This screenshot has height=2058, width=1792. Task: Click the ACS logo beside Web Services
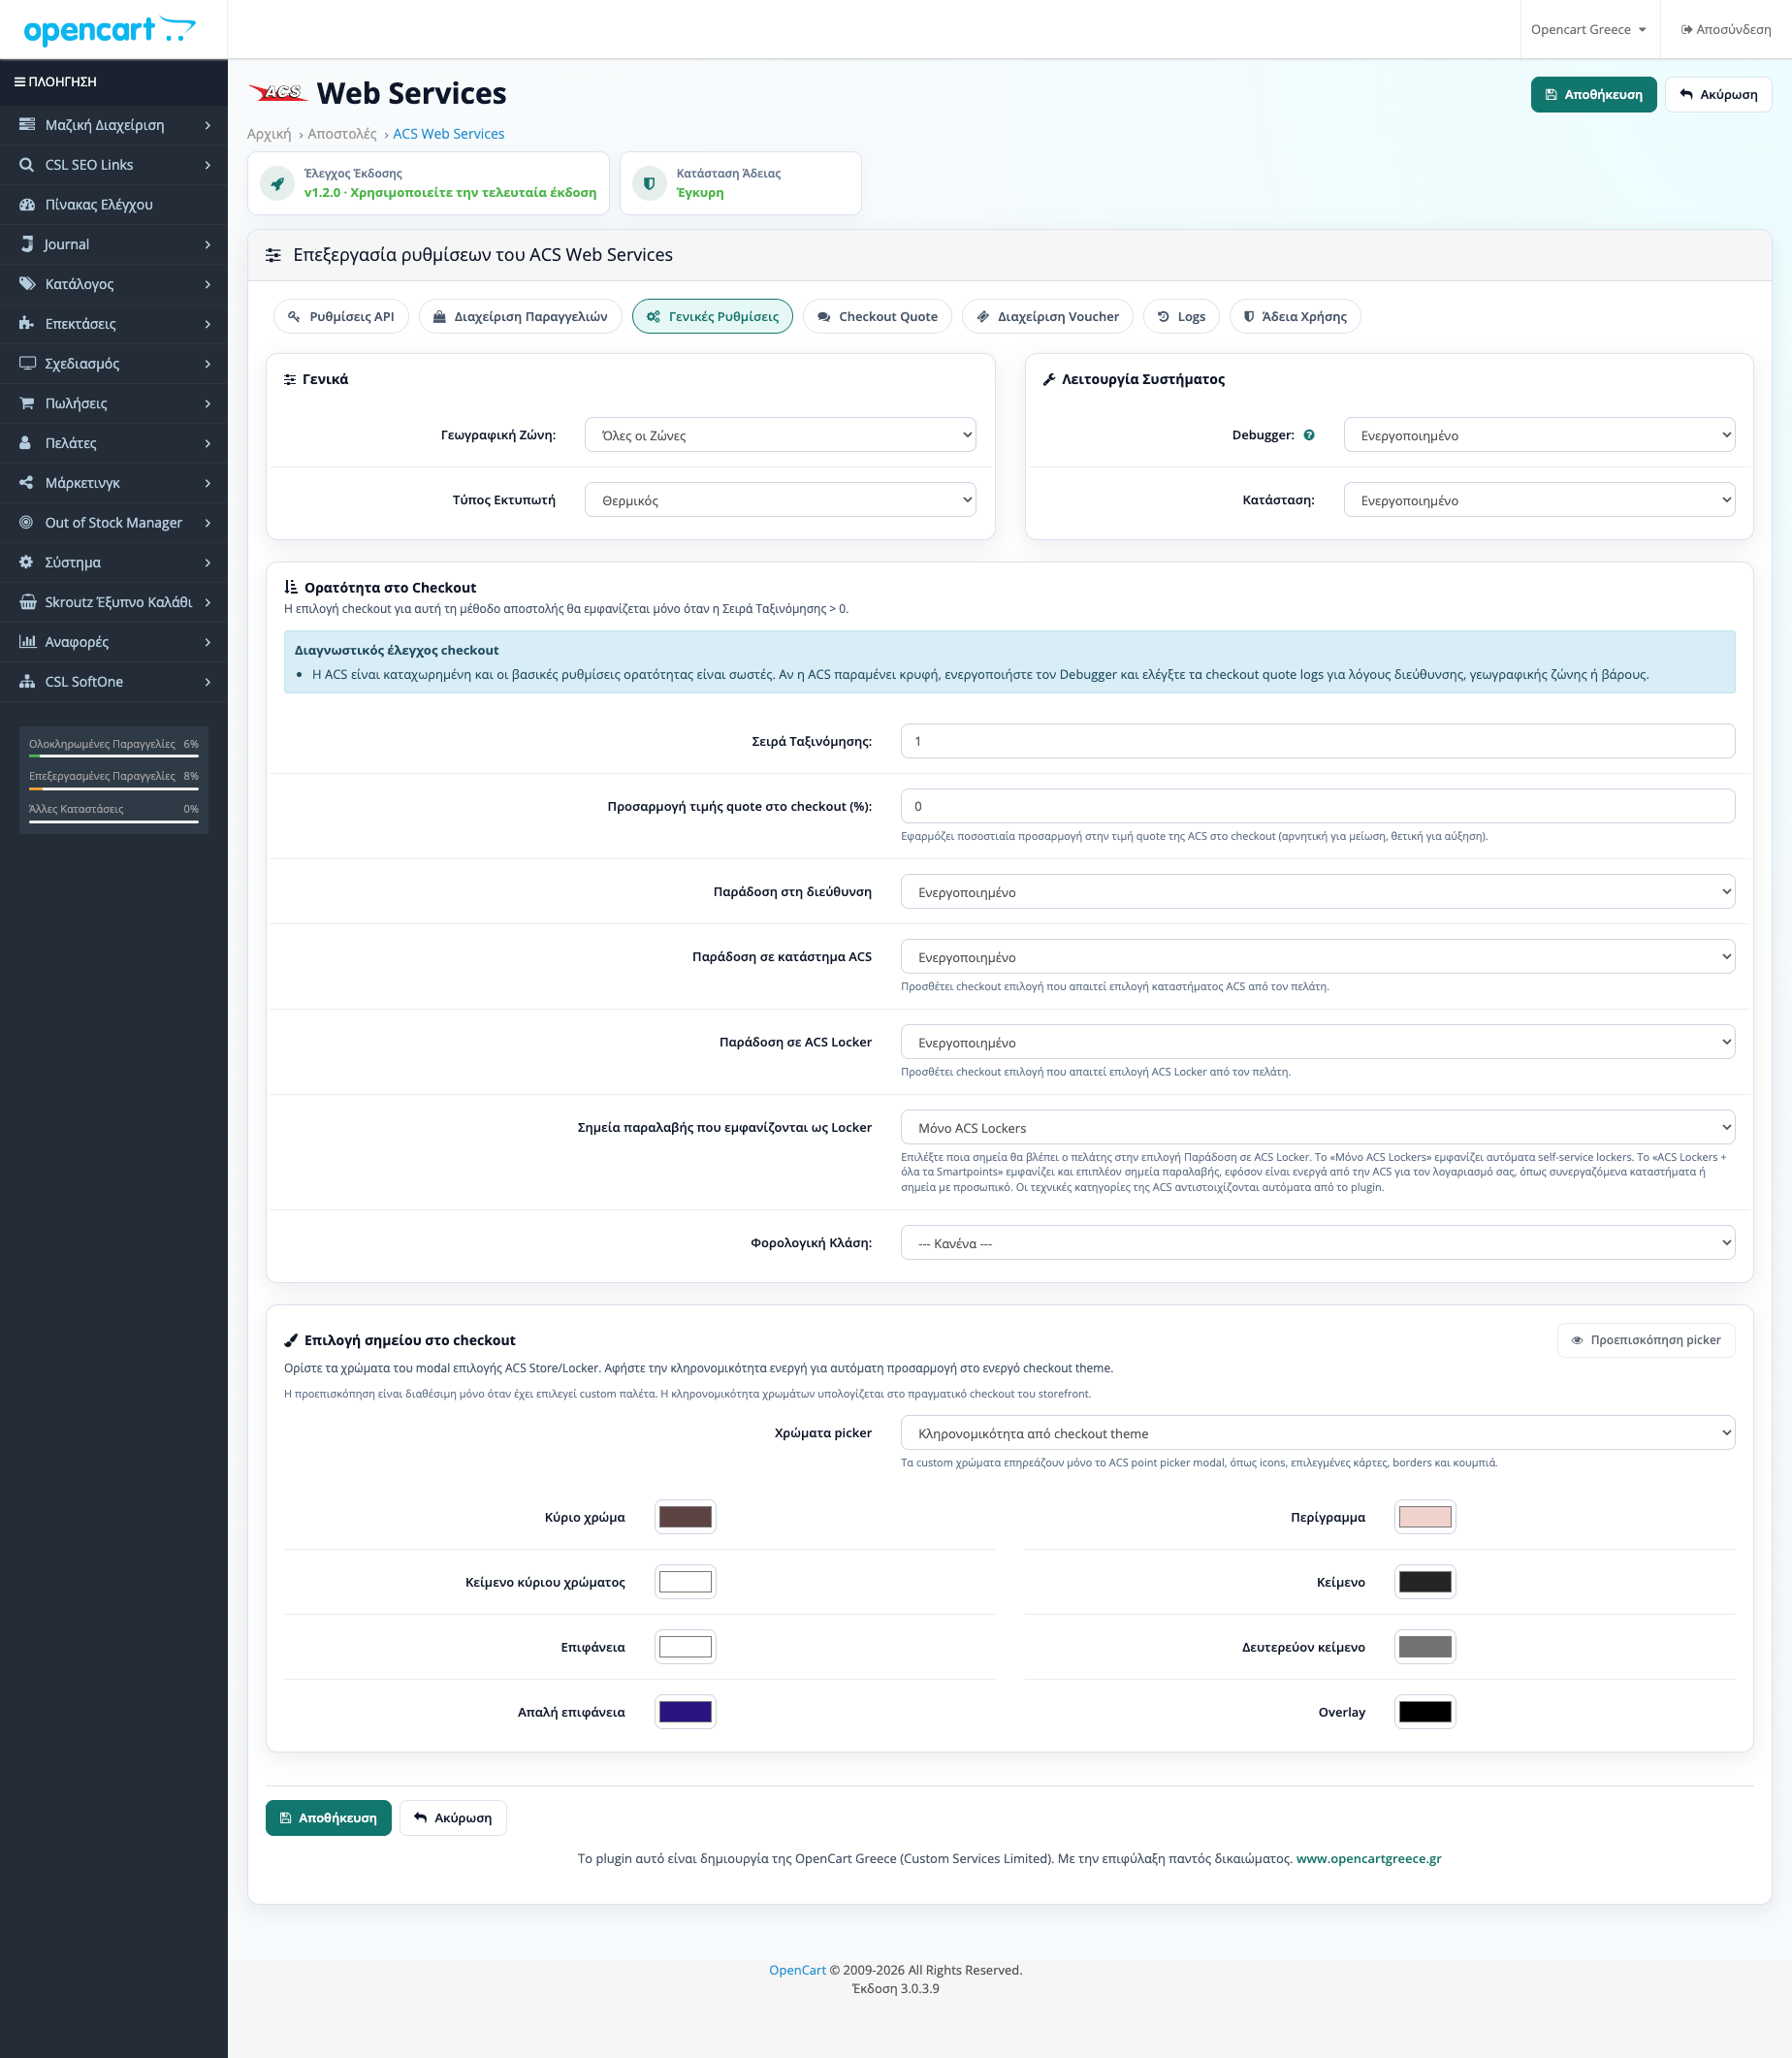click(x=278, y=93)
